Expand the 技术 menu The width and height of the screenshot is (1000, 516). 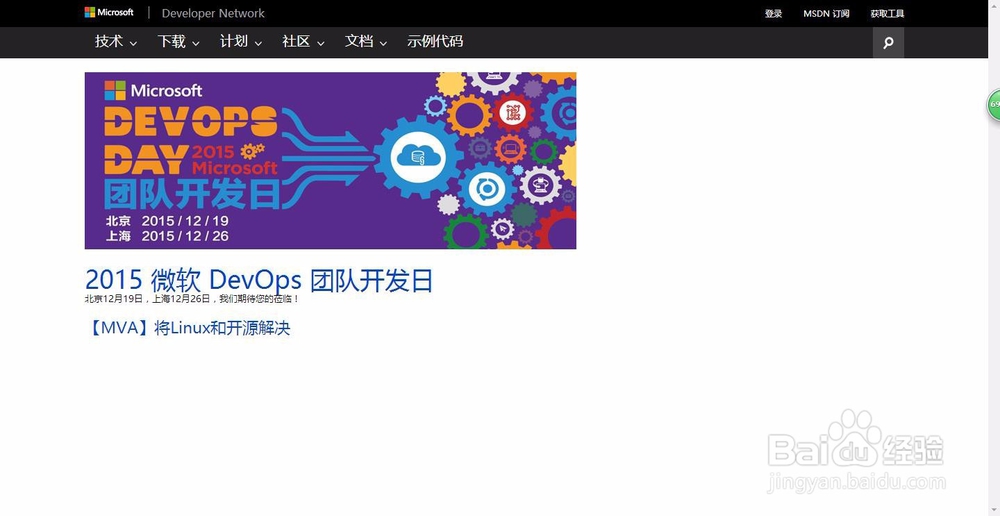(x=115, y=41)
